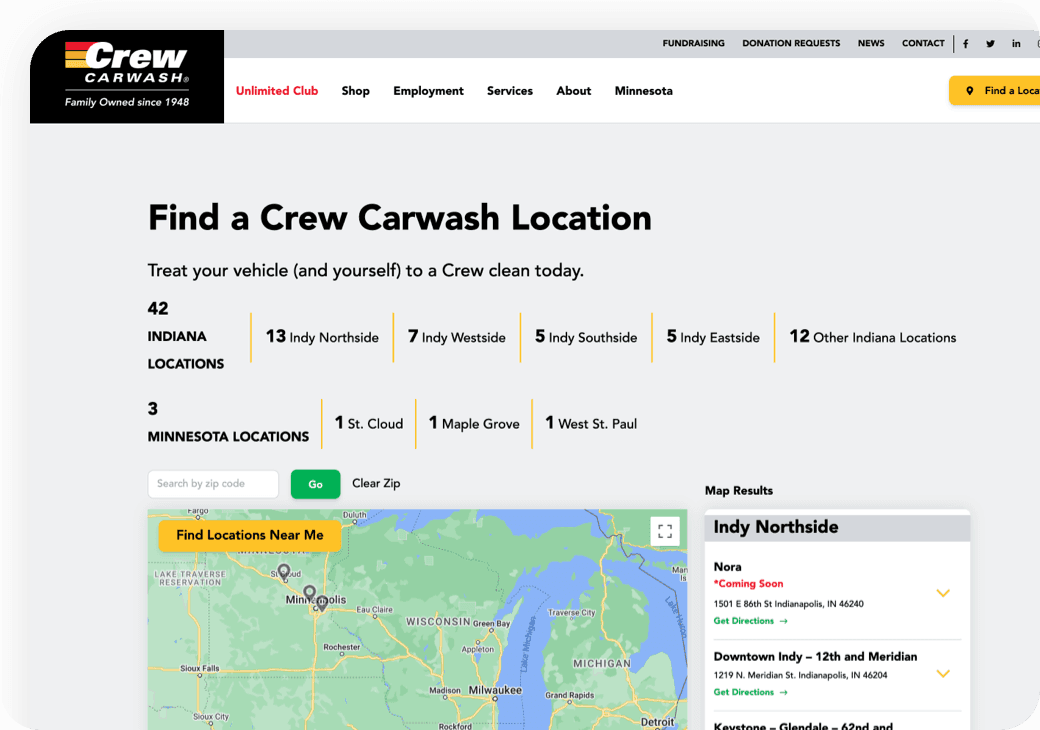The height and width of the screenshot is (730, 1040).
Task: Expand Downtown Indy location details chevron
Action: 943,674
